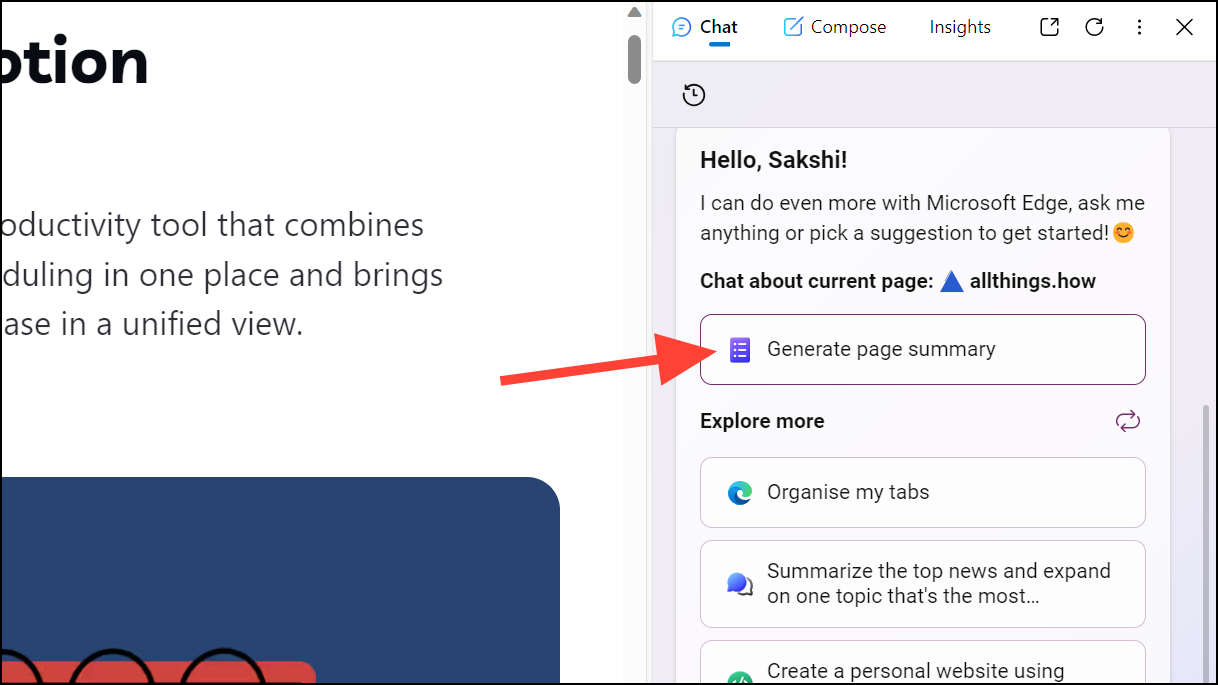
Task: Choose the Organise my tabs suggestion
Action: point(921,492)
